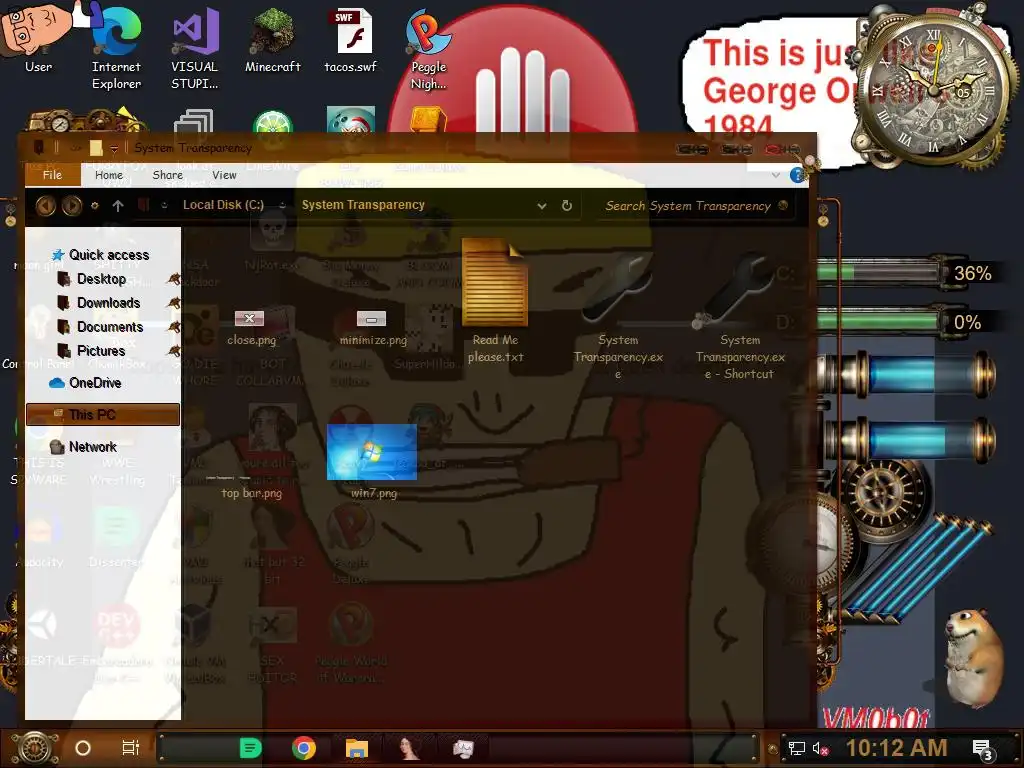Launch Google Chrome from the taskbar
This screenshot has width=1024, height=768.
304,748
